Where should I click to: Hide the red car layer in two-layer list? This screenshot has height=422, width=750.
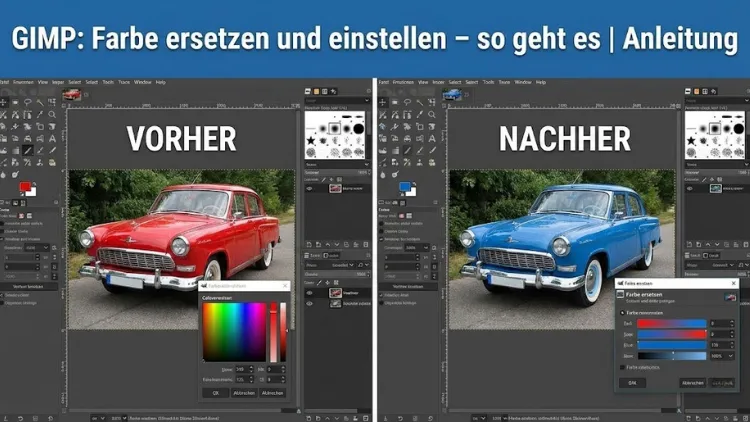pos(309,293)
